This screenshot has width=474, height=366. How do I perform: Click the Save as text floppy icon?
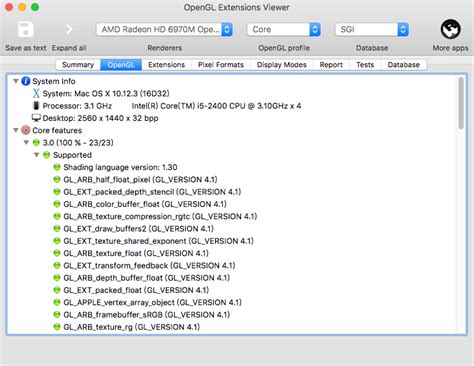coord(26,29)
